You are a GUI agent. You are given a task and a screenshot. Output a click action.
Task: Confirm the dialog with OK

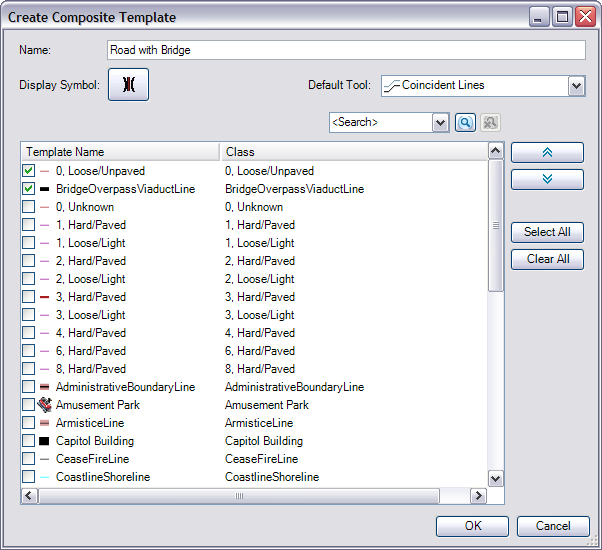click(472, 526)
